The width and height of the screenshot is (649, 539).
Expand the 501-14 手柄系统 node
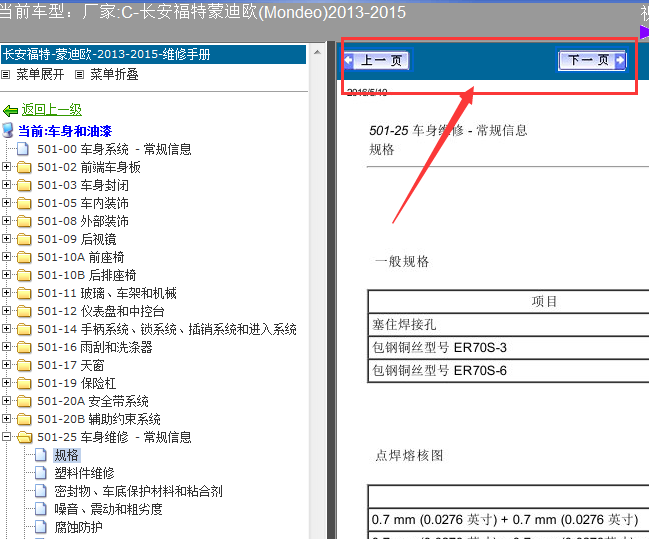(6, 328)
